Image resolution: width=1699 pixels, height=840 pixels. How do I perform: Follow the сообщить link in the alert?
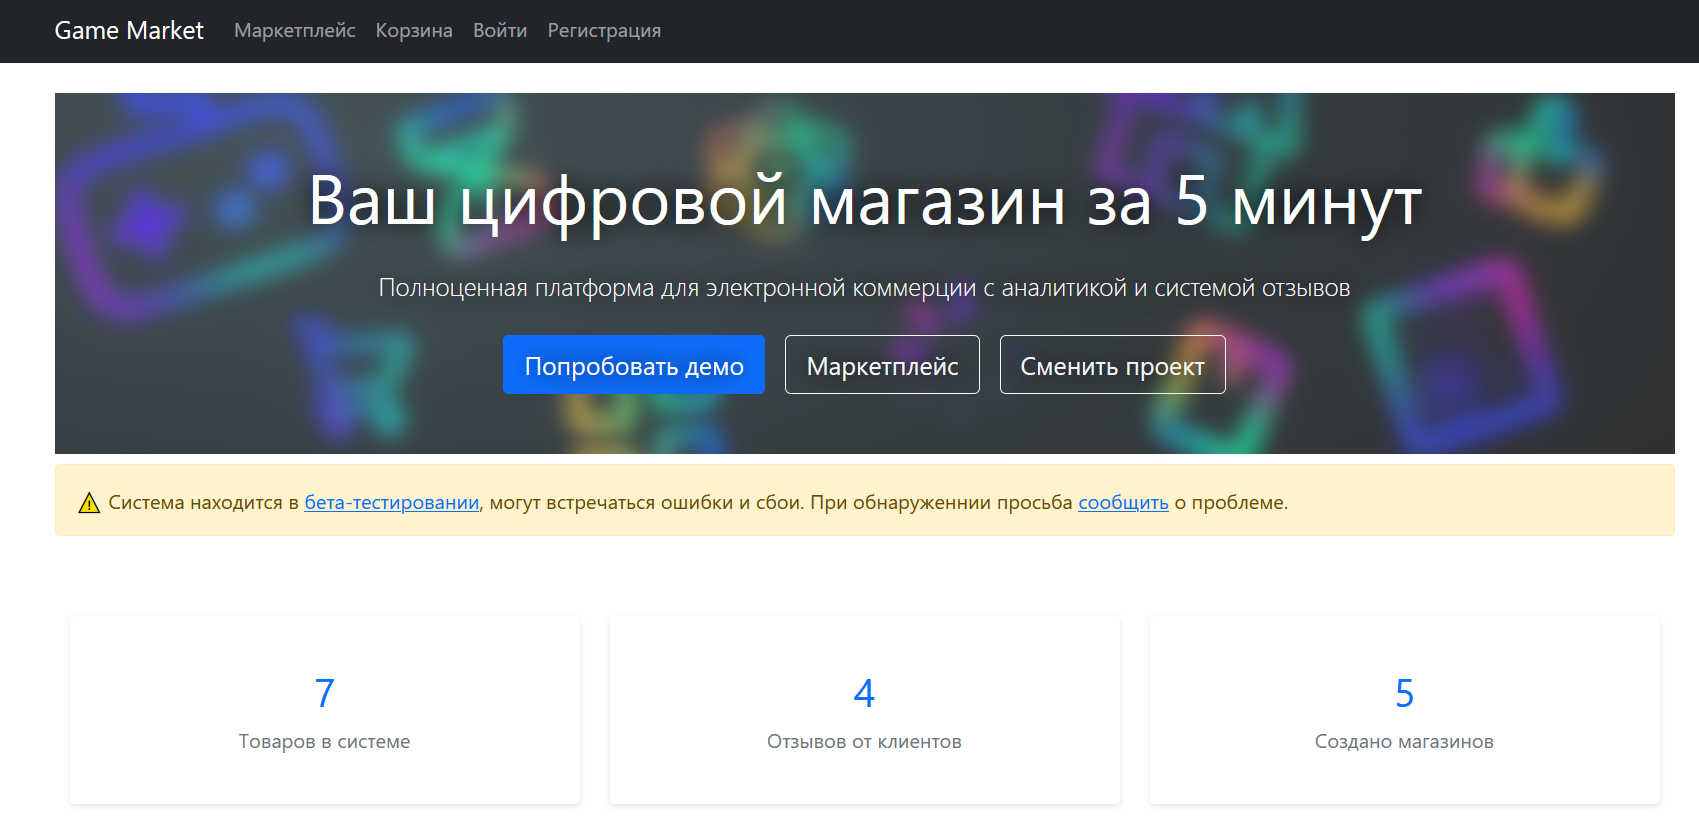pyautogui.click(x=1123, y=502)
